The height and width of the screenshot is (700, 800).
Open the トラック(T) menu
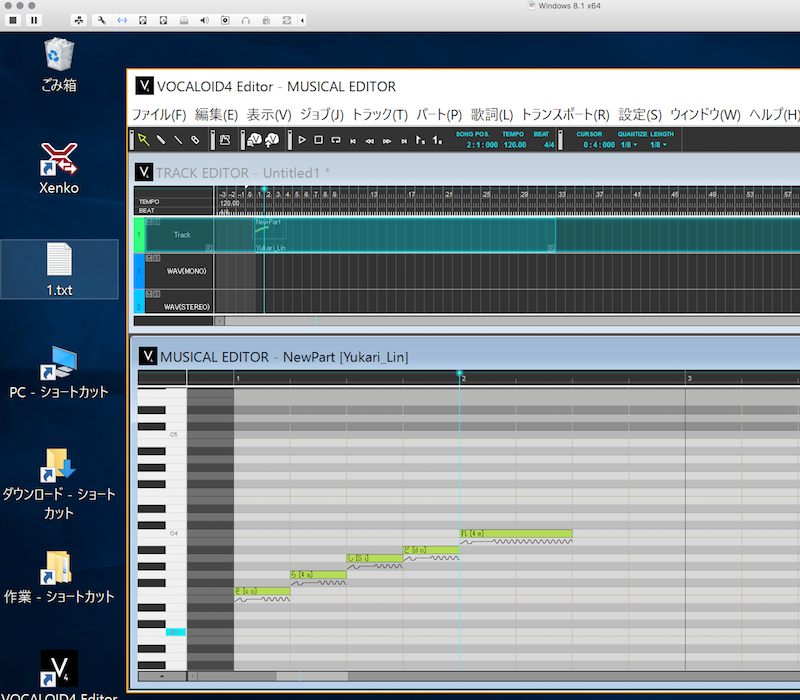(380, 114)
